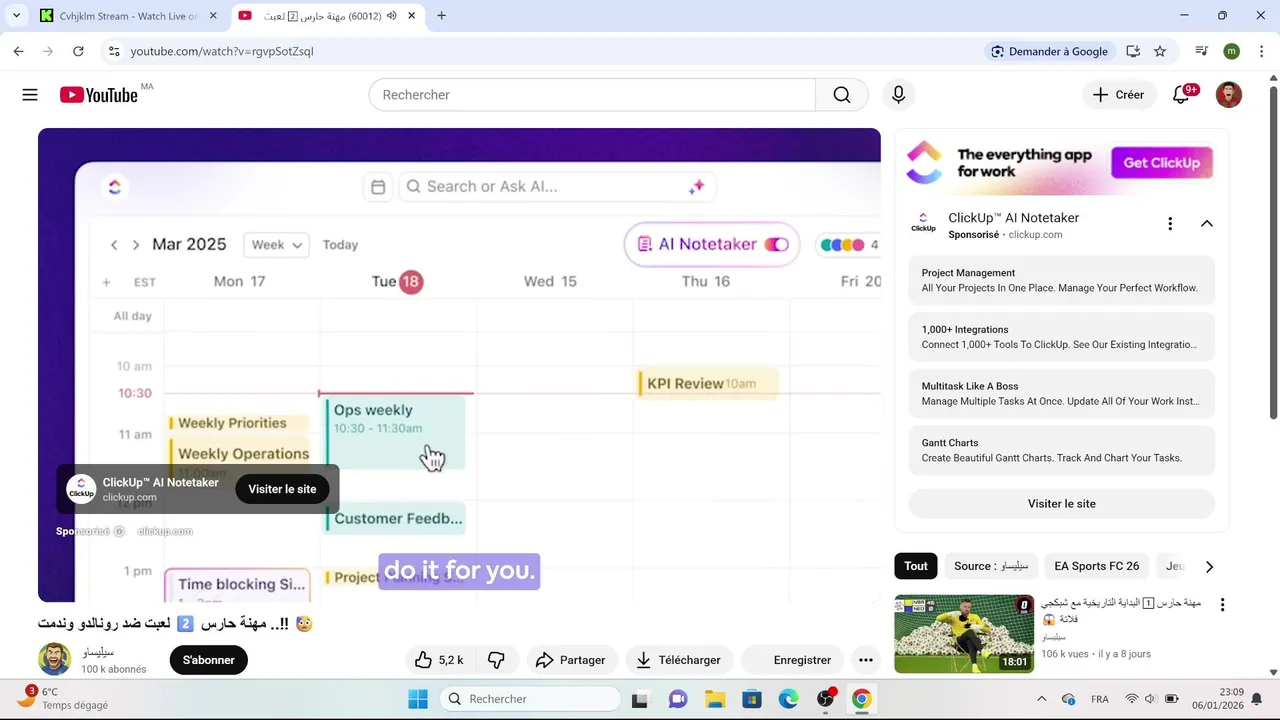This screenshot has height=720, width=1280.
Task: Open more actions ellipsis under video
Action: [x=866, y=660]
